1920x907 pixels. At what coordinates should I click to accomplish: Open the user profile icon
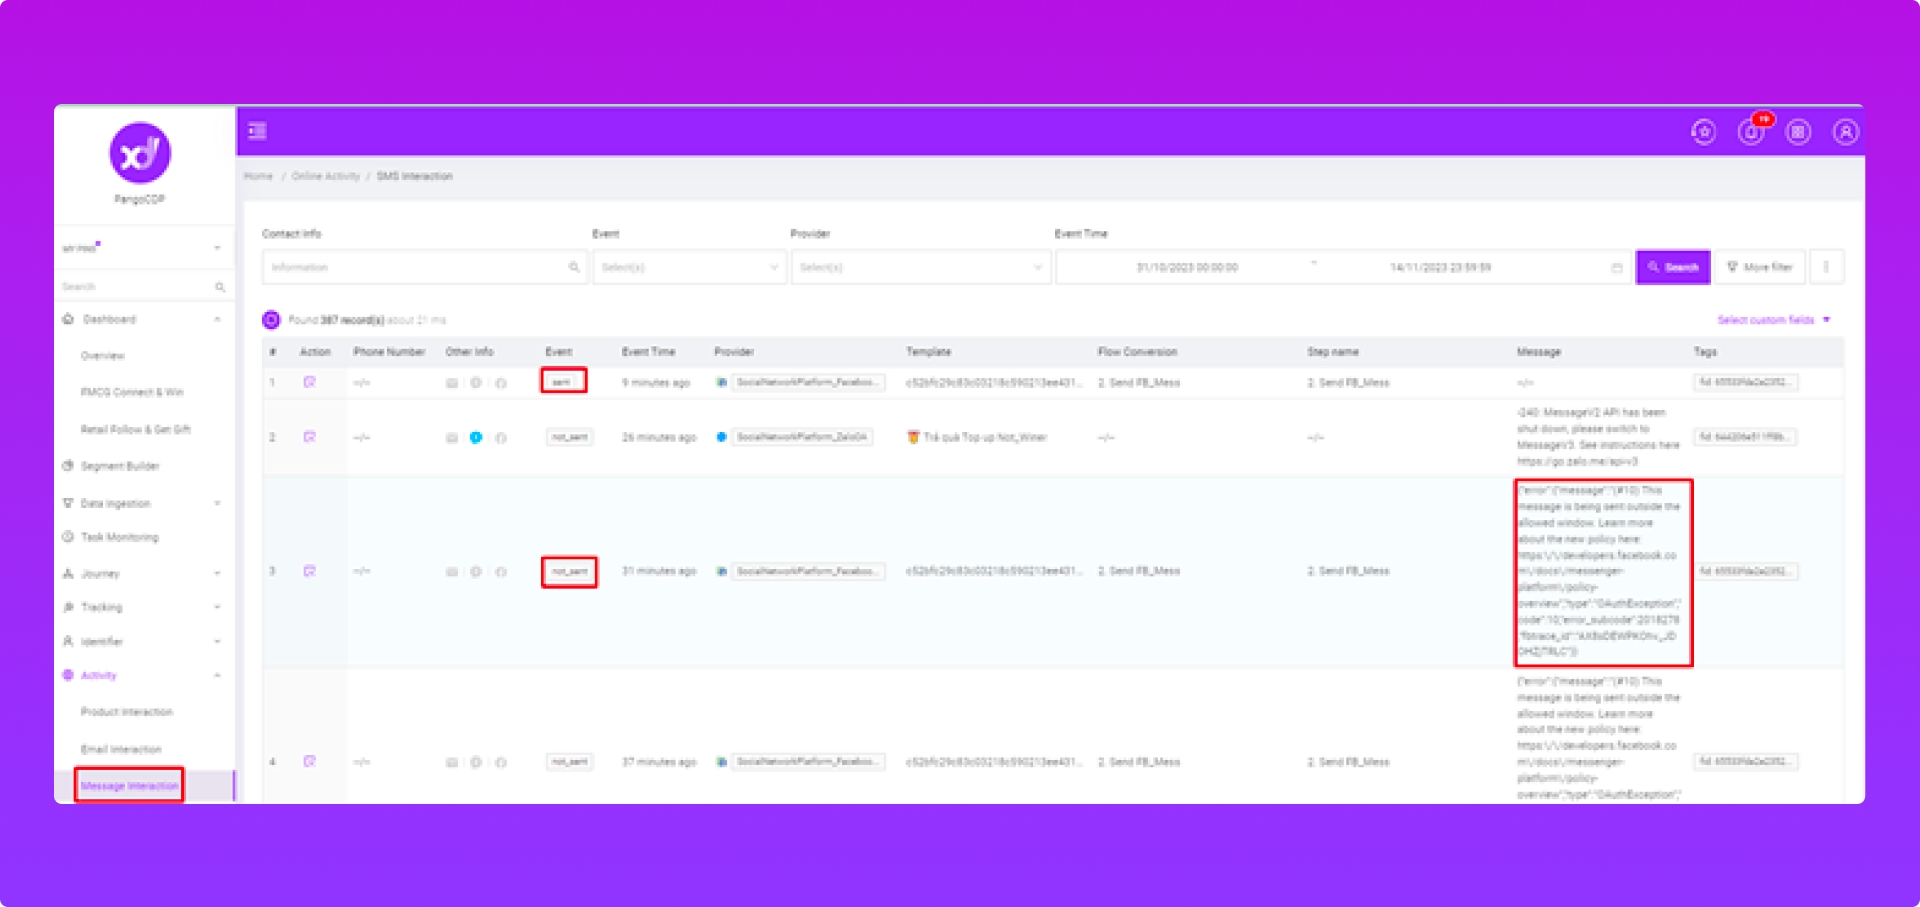(x=1845, y=132)
